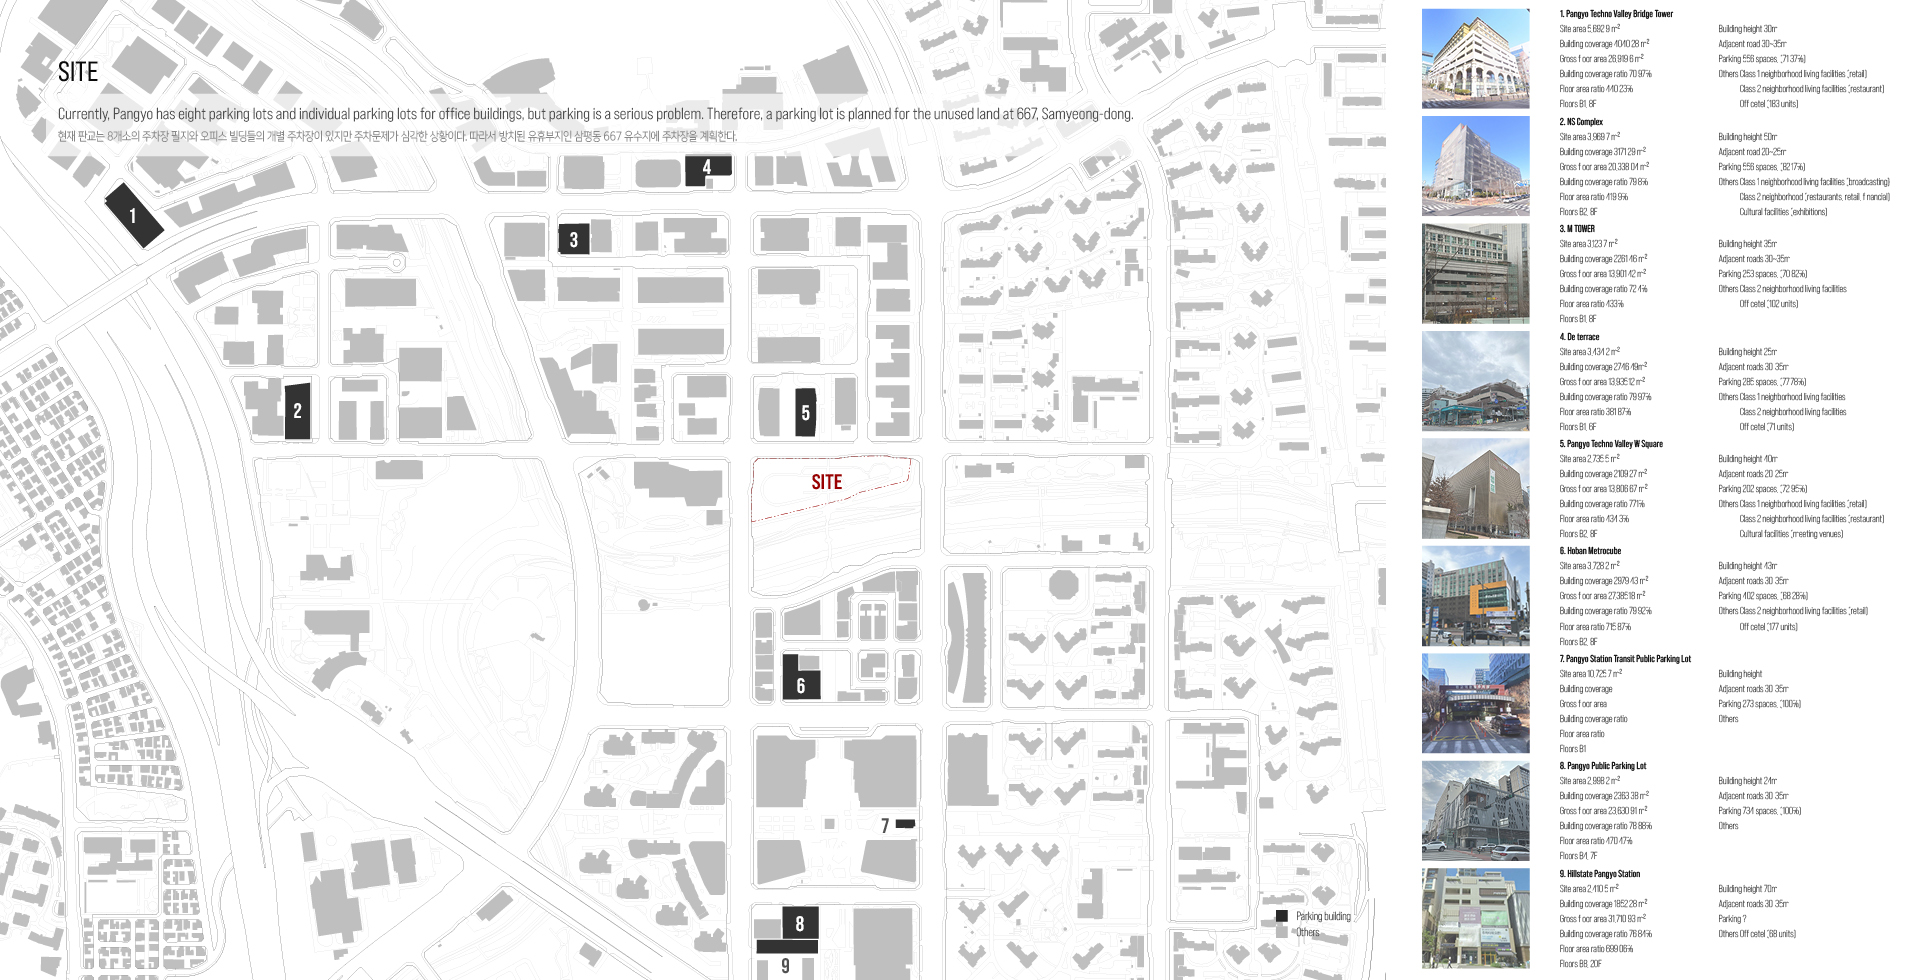Screen dimensions: 1920x980
Task: Select marker 6 for Hoban Metrocube
Action: click(800, 684)
